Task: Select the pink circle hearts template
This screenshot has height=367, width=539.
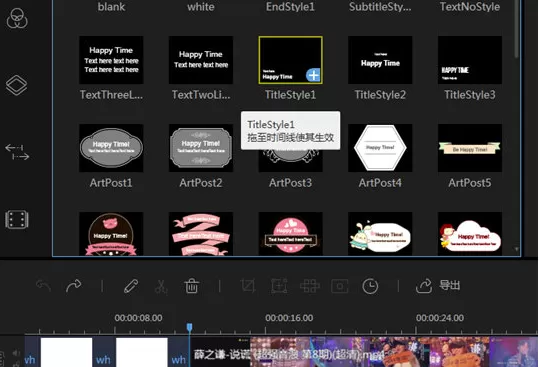Action: point(290,234)
